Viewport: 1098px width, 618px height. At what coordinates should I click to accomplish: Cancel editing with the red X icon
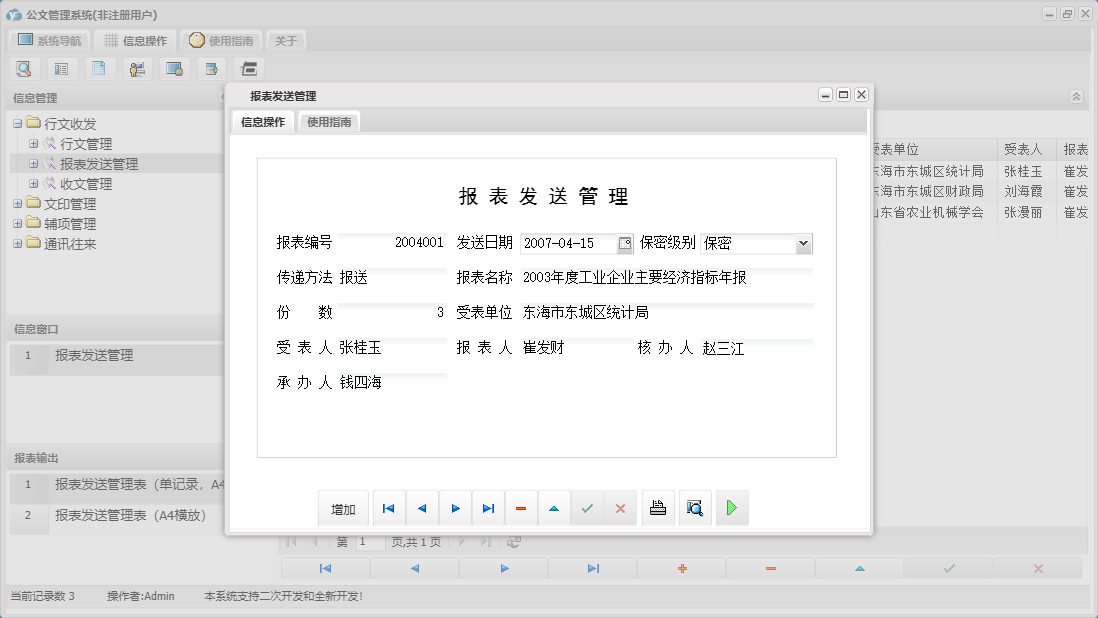click(620, 508)
